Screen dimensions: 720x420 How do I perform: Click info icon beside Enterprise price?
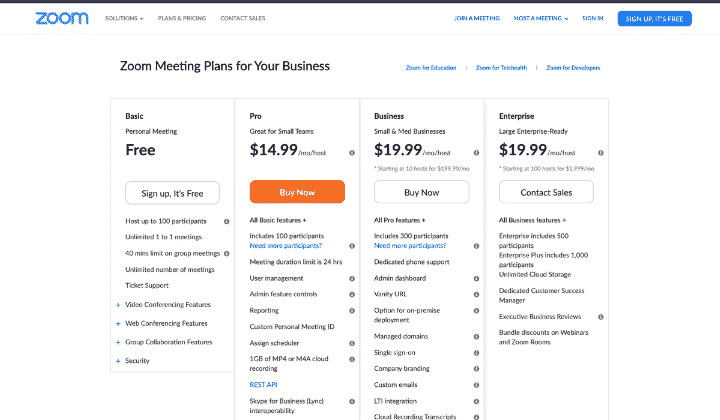(x=601, y=153)
